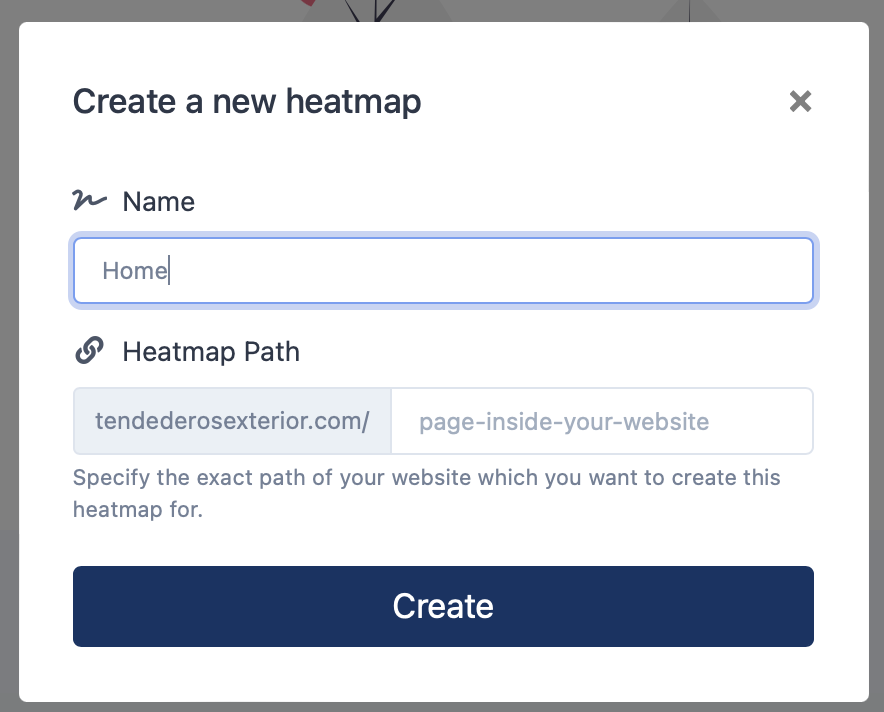Click the Create button
The height and width of the screenshot is (712, 884).
pos(443,606)
